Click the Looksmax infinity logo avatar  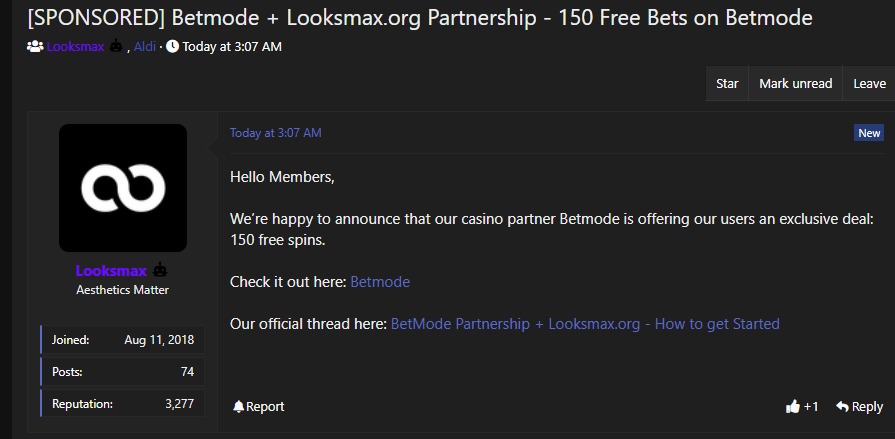[123, 188]
